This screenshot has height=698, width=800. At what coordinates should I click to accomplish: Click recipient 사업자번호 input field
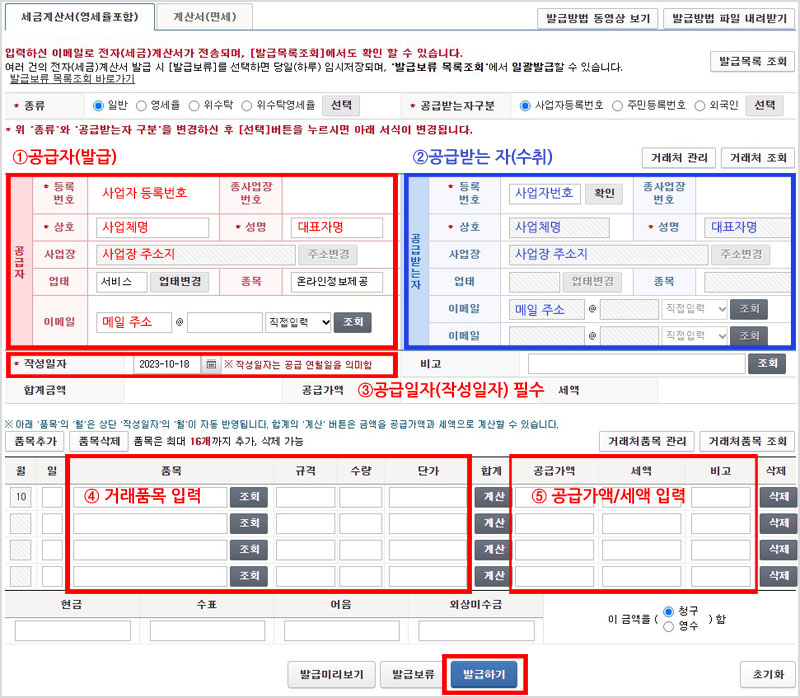click(x=545, y=193)
